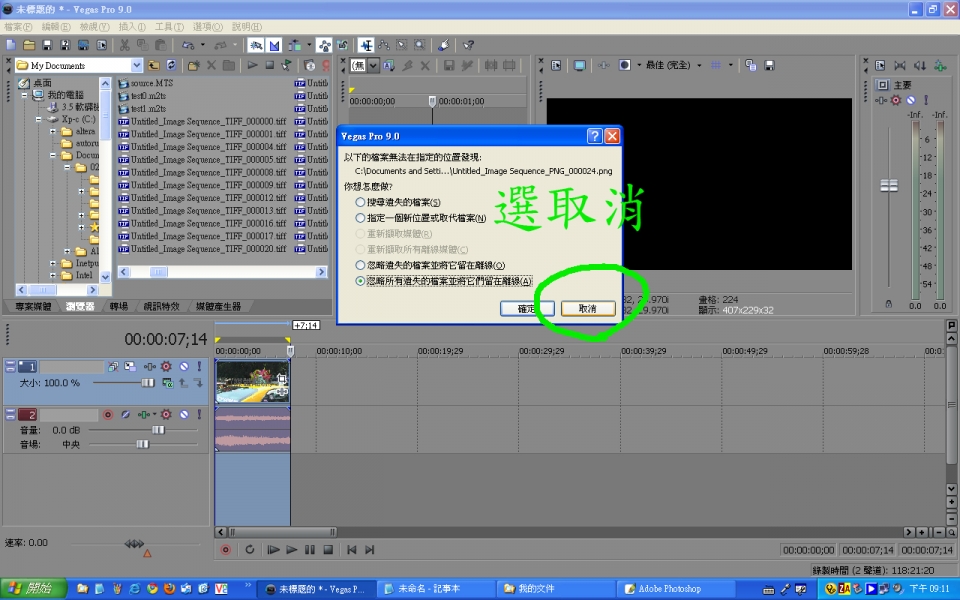Click the dialog's help question mark icon
This screenshot has width=960, height=600.
(x=594, y=136)
